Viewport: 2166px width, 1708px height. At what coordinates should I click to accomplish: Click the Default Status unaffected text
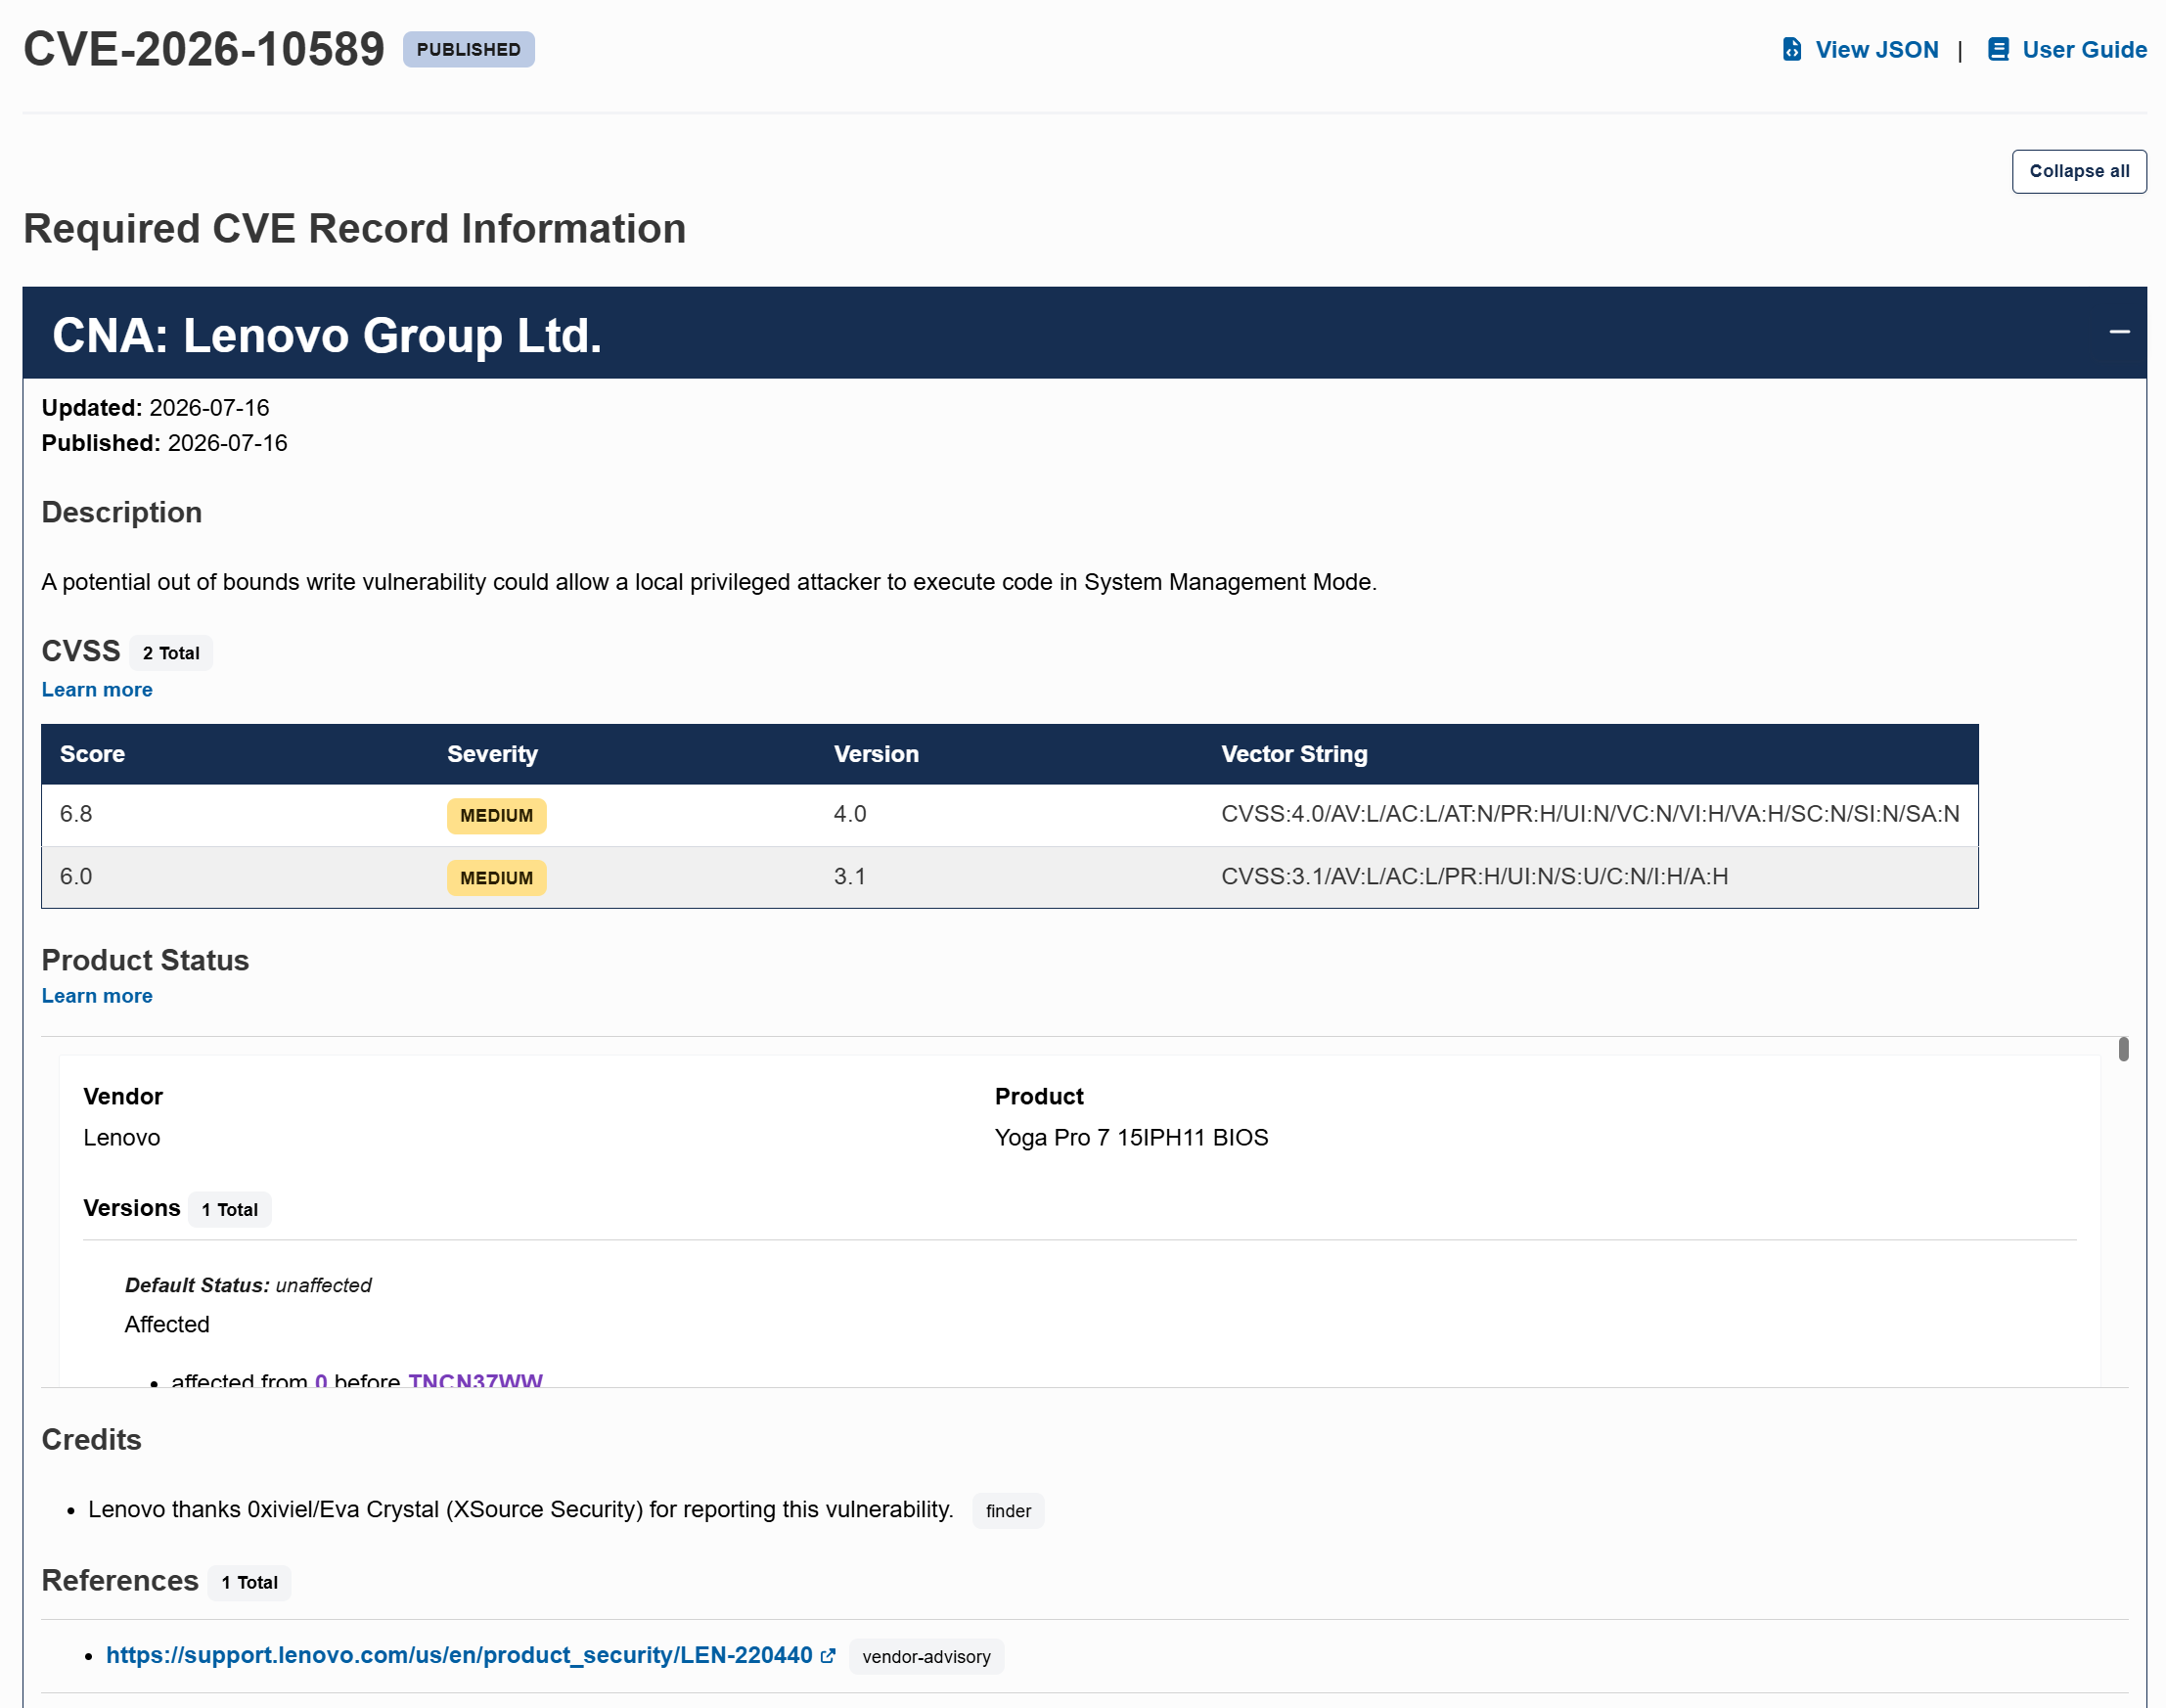coord(248,1286)
